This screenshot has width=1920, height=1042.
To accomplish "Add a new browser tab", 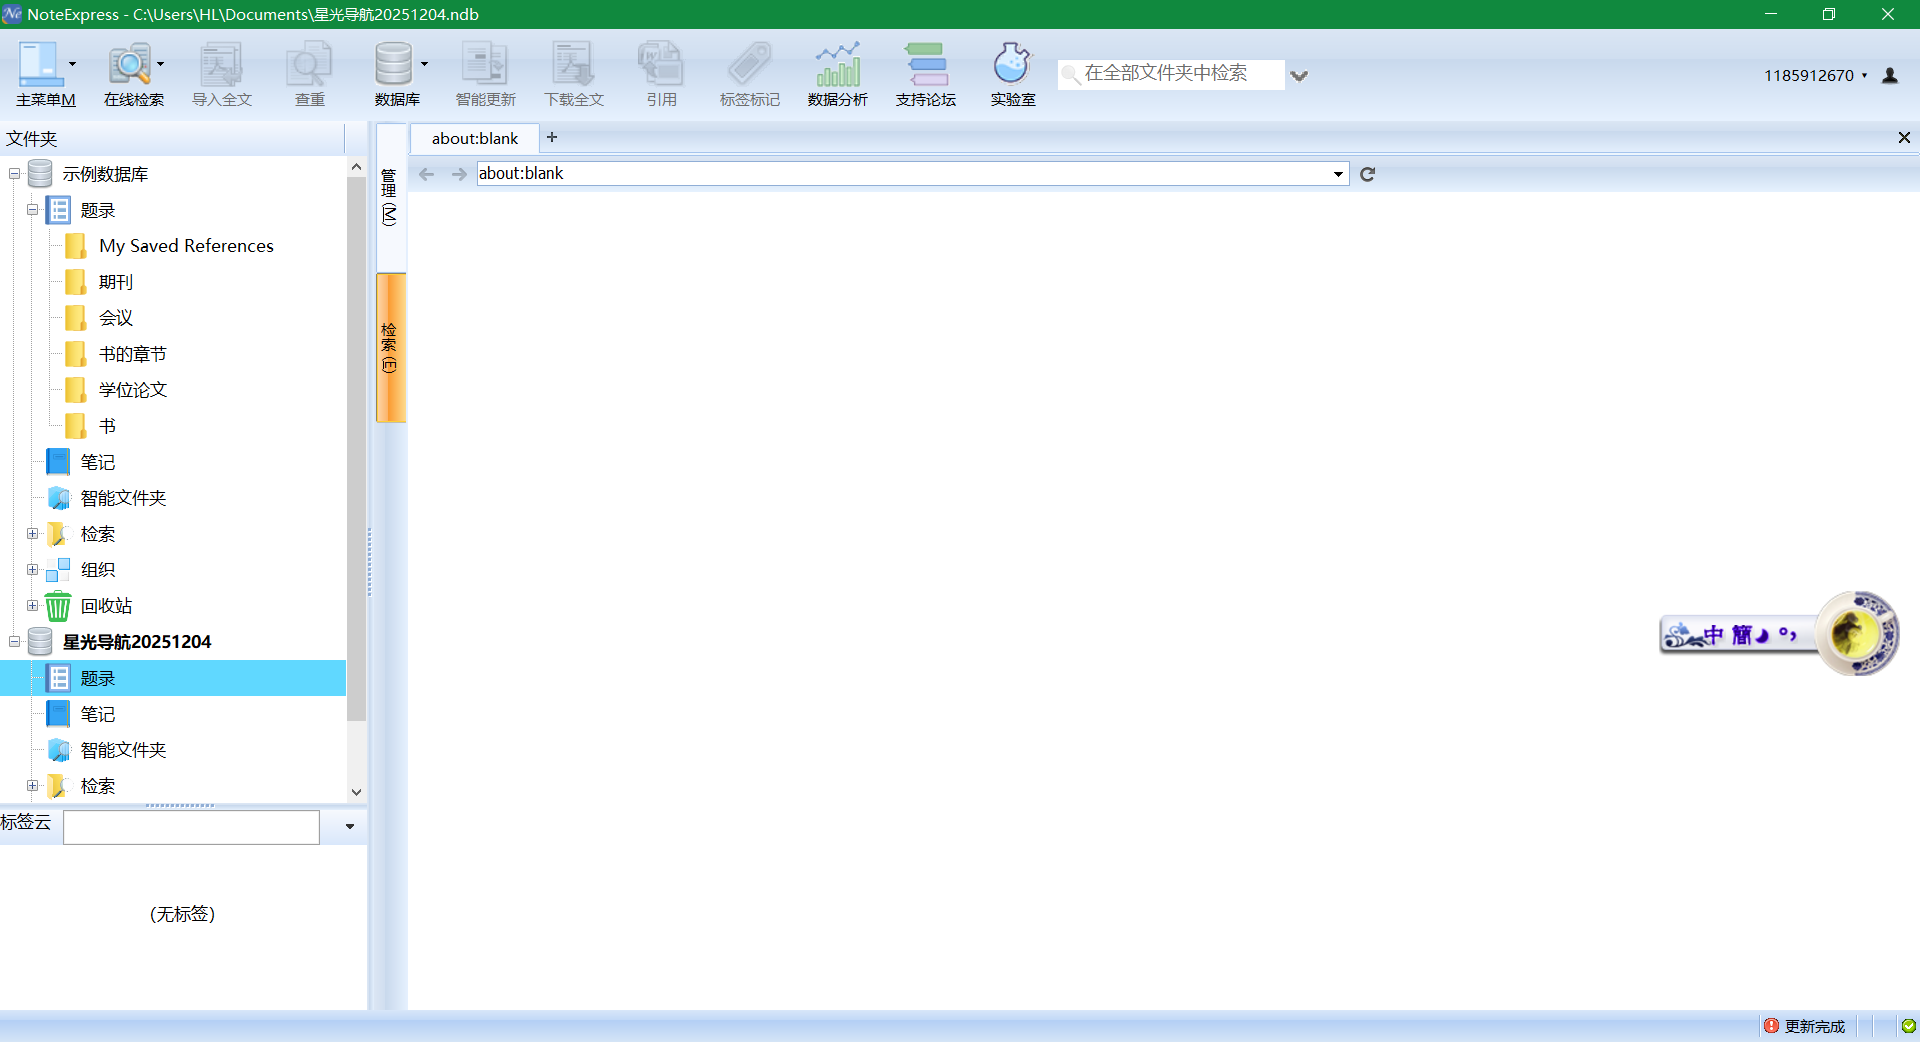I will (552, 138).
